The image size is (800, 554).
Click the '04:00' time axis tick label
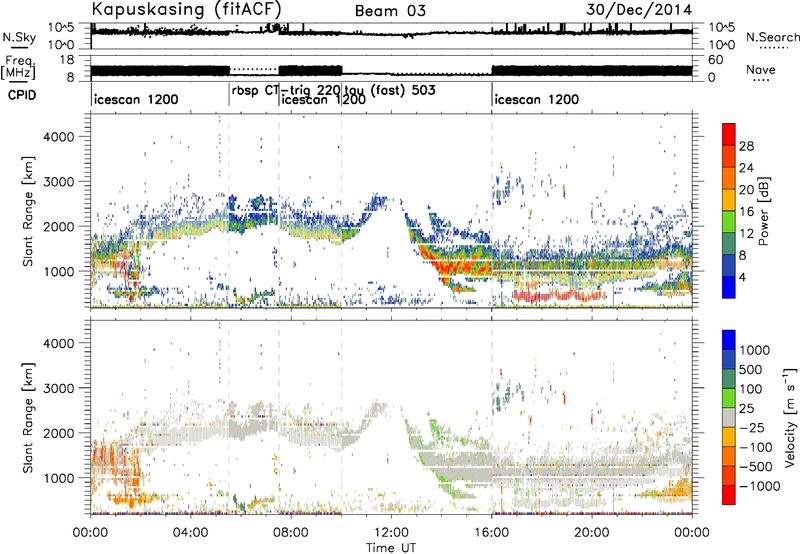click(x=191, y=532)
